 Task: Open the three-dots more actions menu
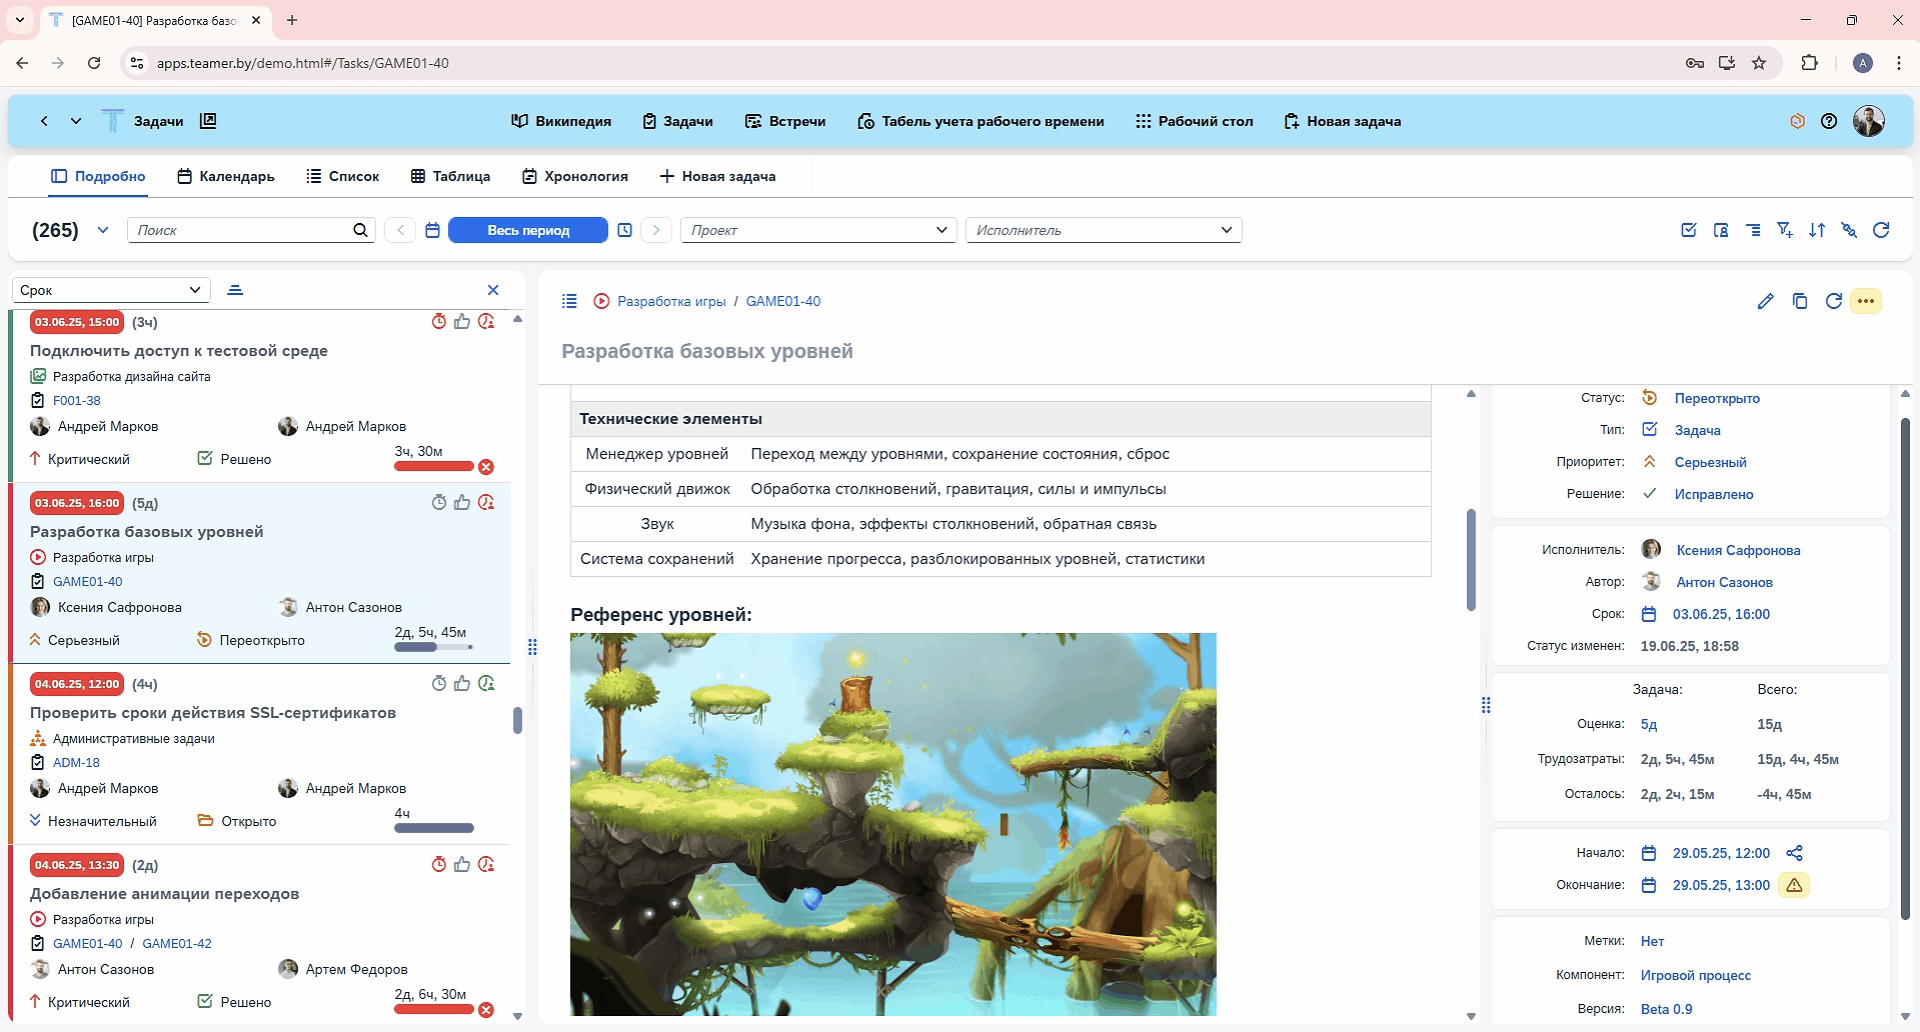point(1865,301)
